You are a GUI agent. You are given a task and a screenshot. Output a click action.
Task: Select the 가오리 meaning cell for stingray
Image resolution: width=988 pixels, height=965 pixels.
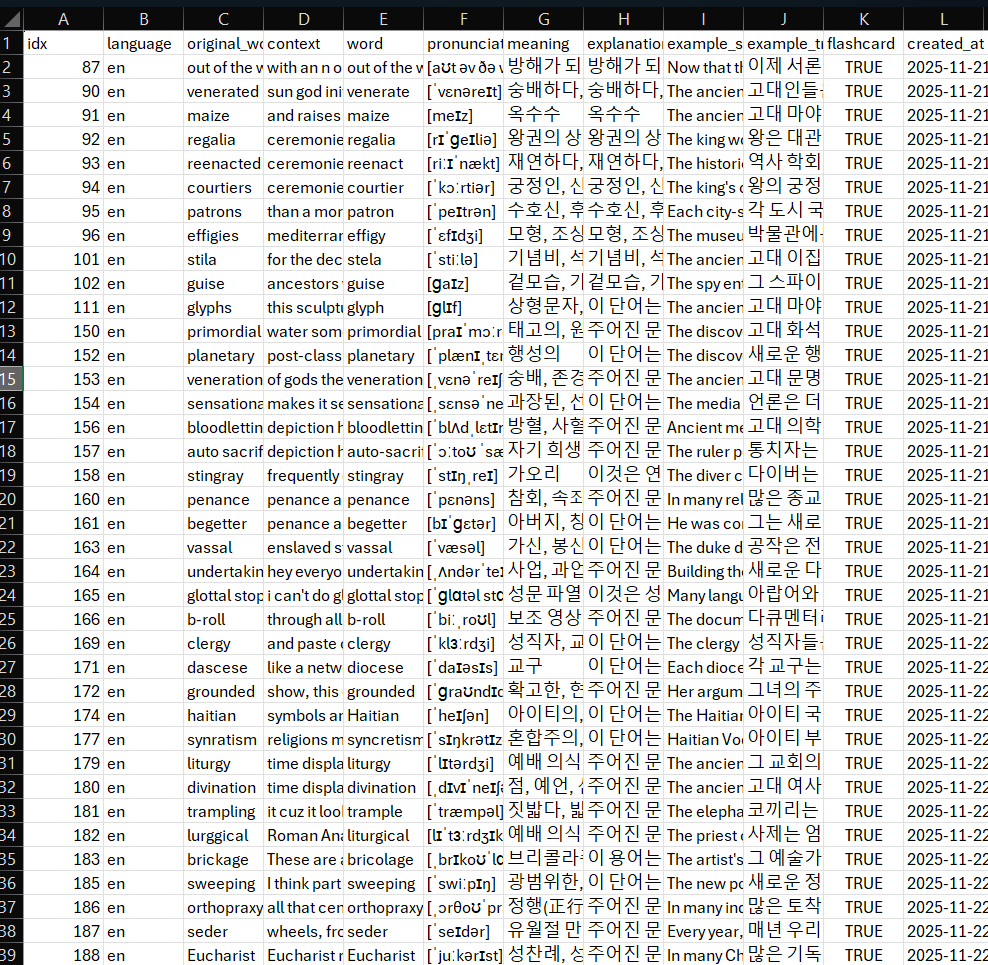[543, 475]
